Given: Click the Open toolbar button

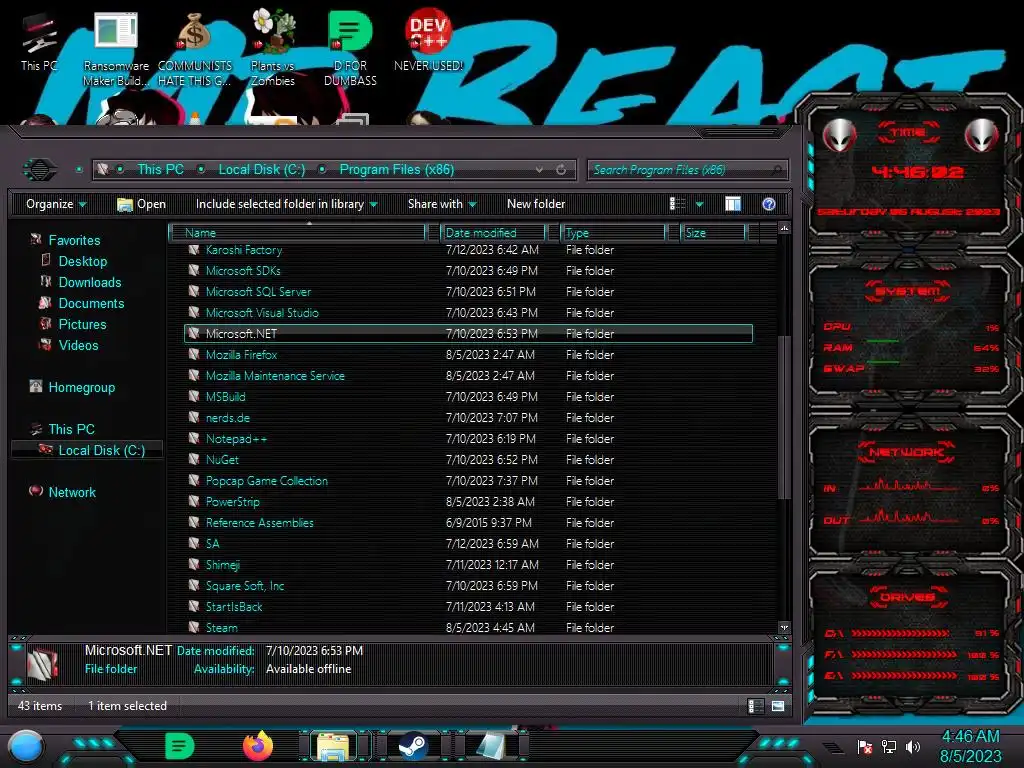Looking at the screenshot, I should [141, 204].
